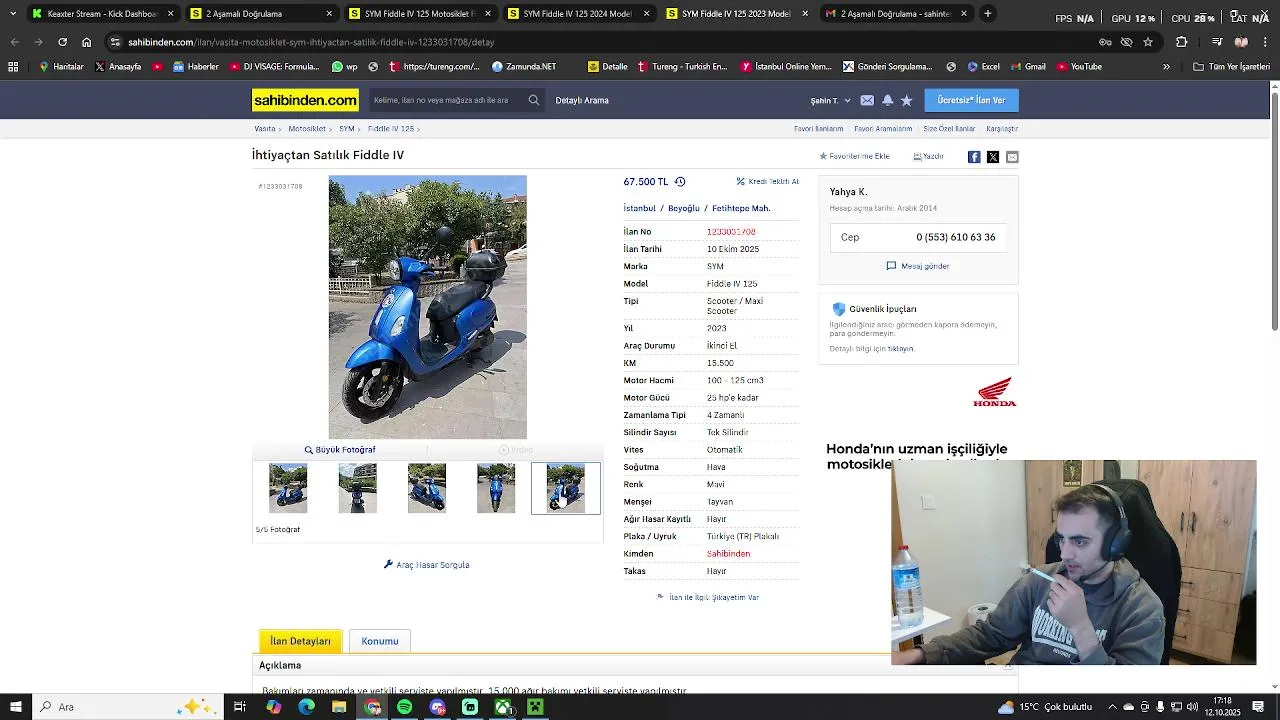The width and height of the screenshot is (1280, 720).
Task: Open the Chrome extensions puzzle icon
Action: click(1181, 42)
